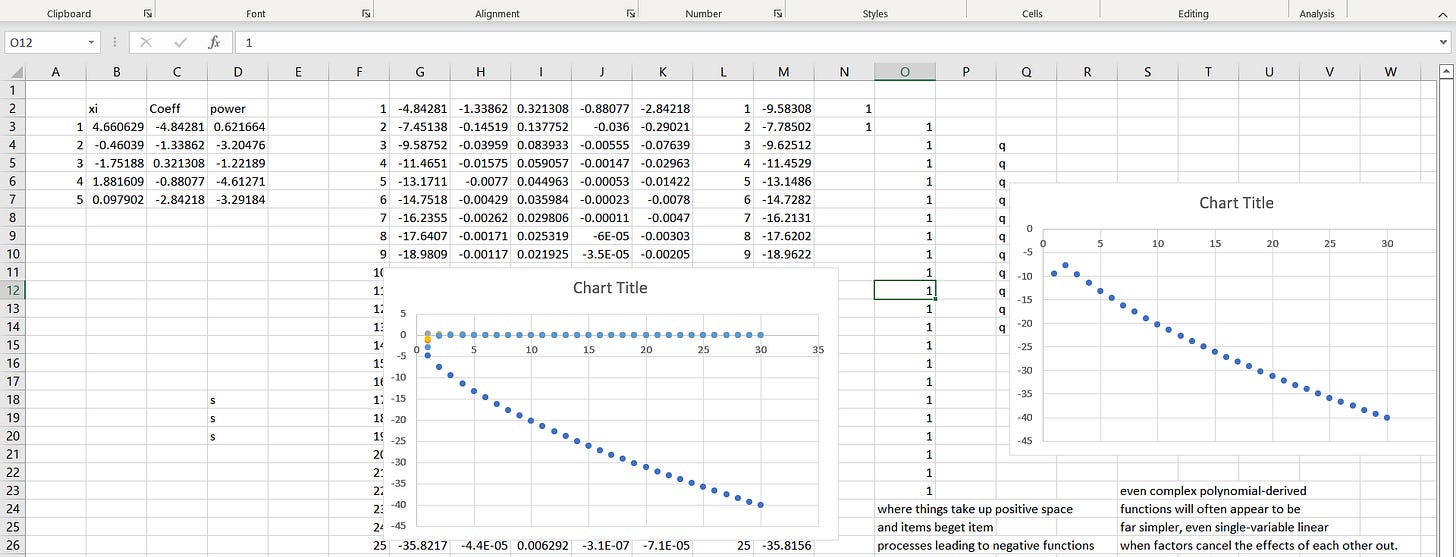Select column G header
The width and height of the screenshot is (1456, 557).
[x=419, y=71]
